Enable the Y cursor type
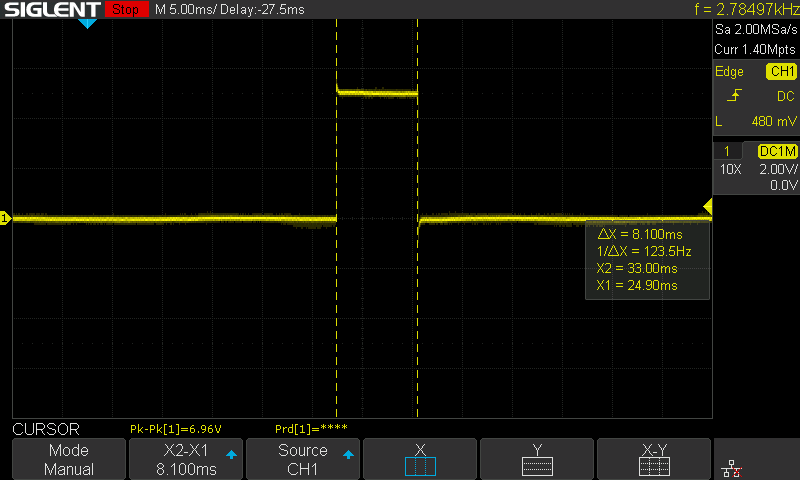Viewport: 800px width, 480px height. click(x=537, y=459)
